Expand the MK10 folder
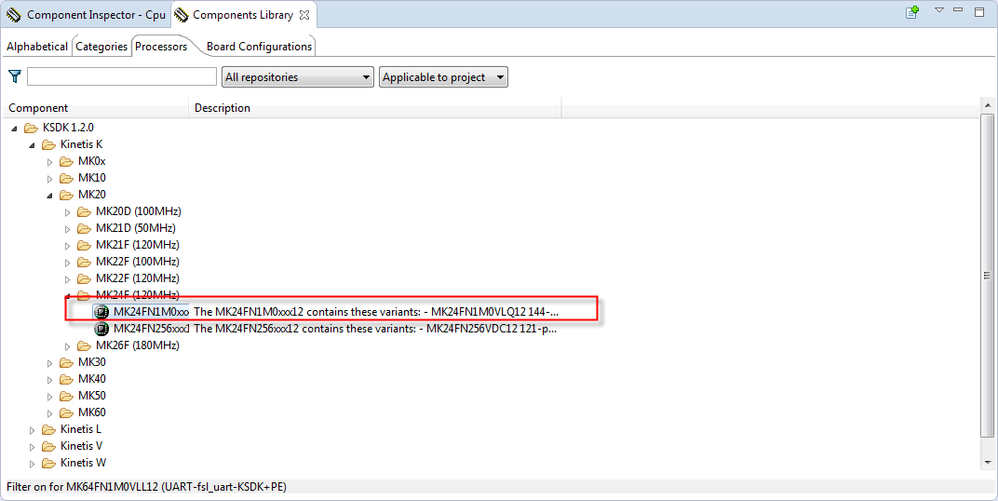998x501 pixels. click(x=50, y=178)
